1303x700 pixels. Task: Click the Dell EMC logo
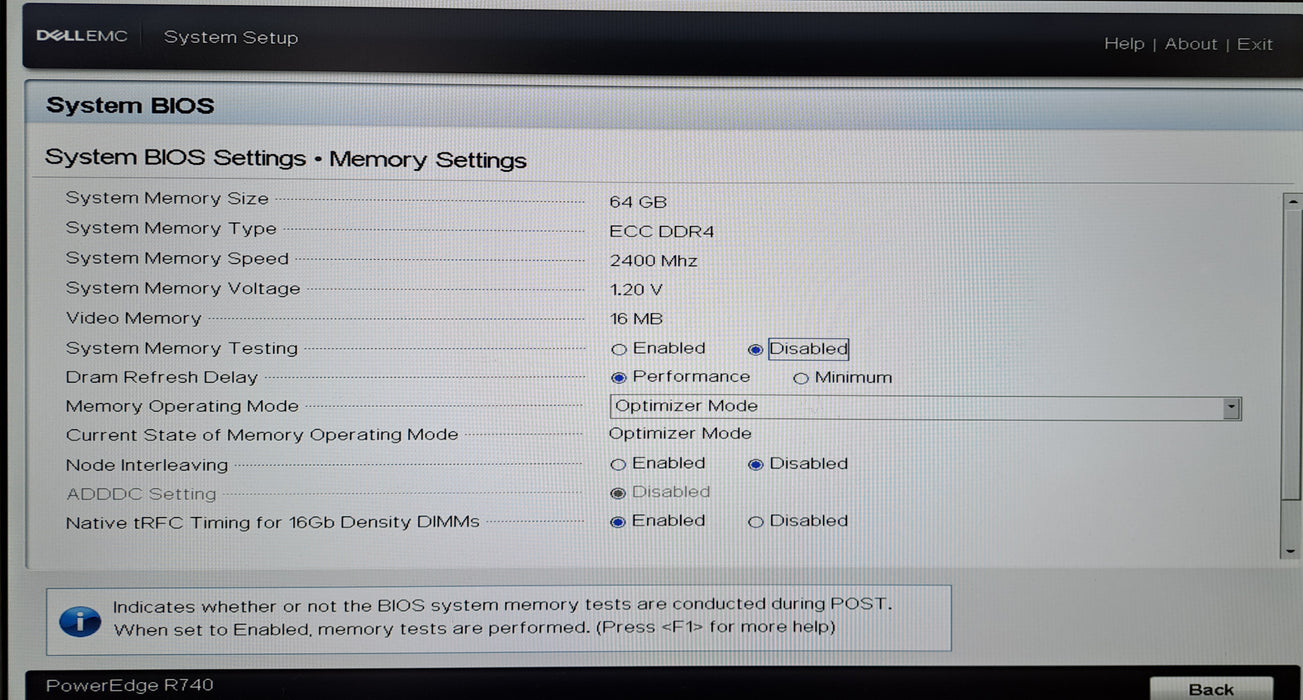(x=82, y=36)
